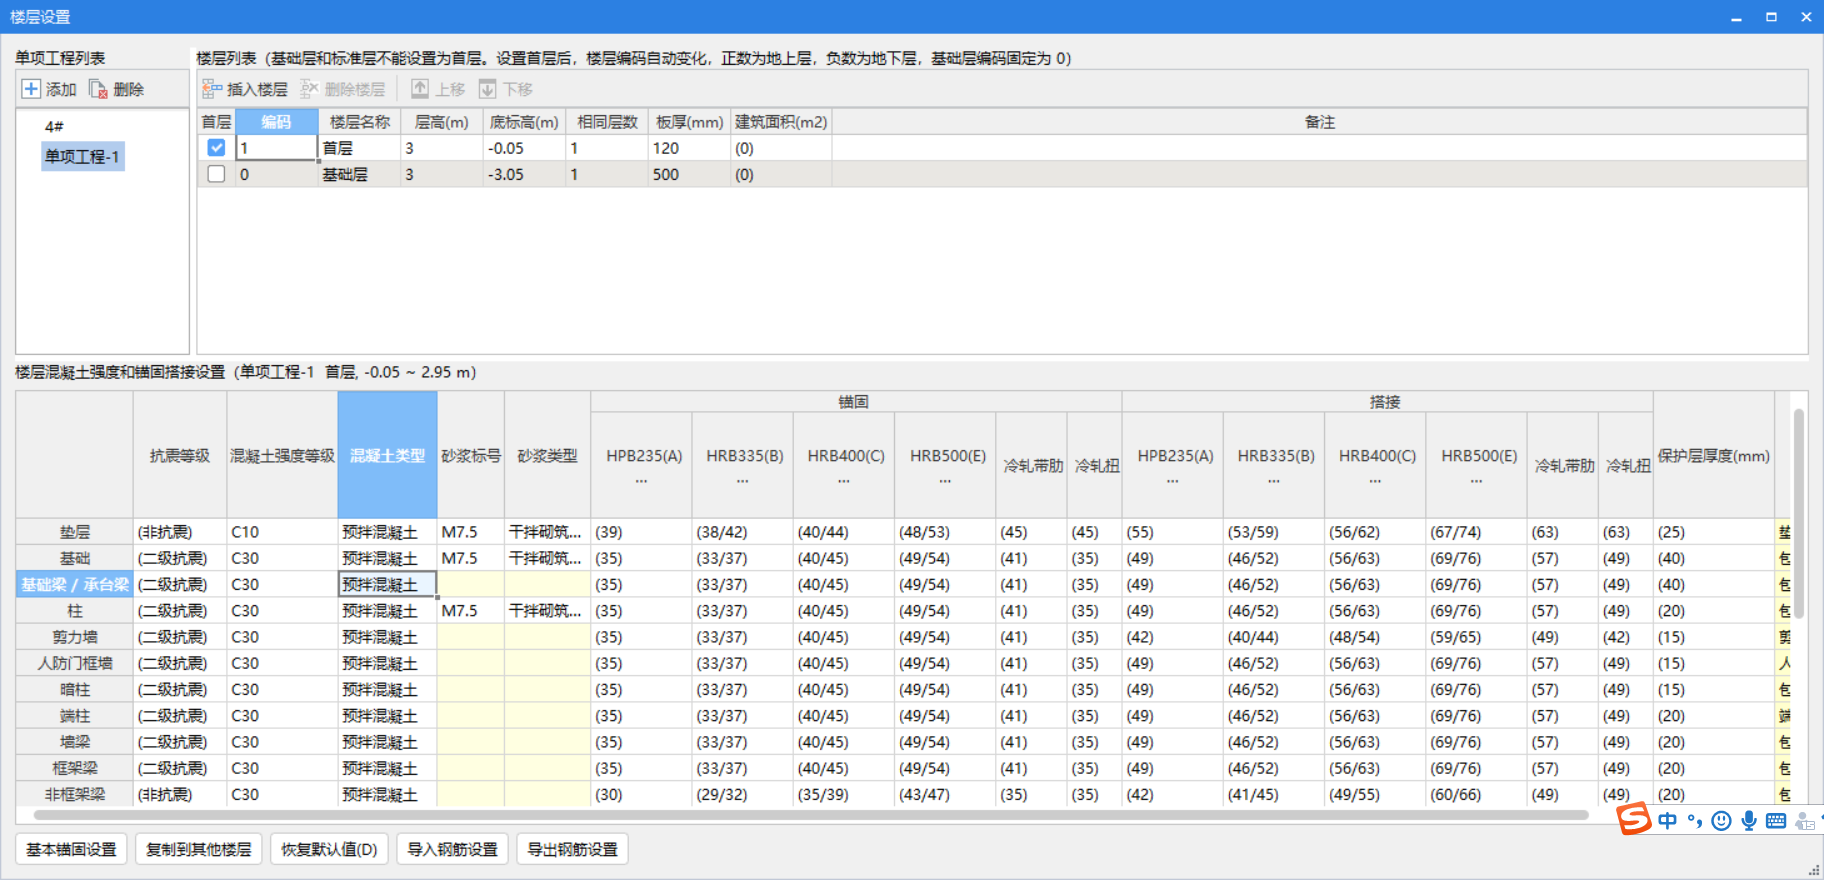Select 4# in the project tree
The image size is (1824, 880).
coord(54,127)
